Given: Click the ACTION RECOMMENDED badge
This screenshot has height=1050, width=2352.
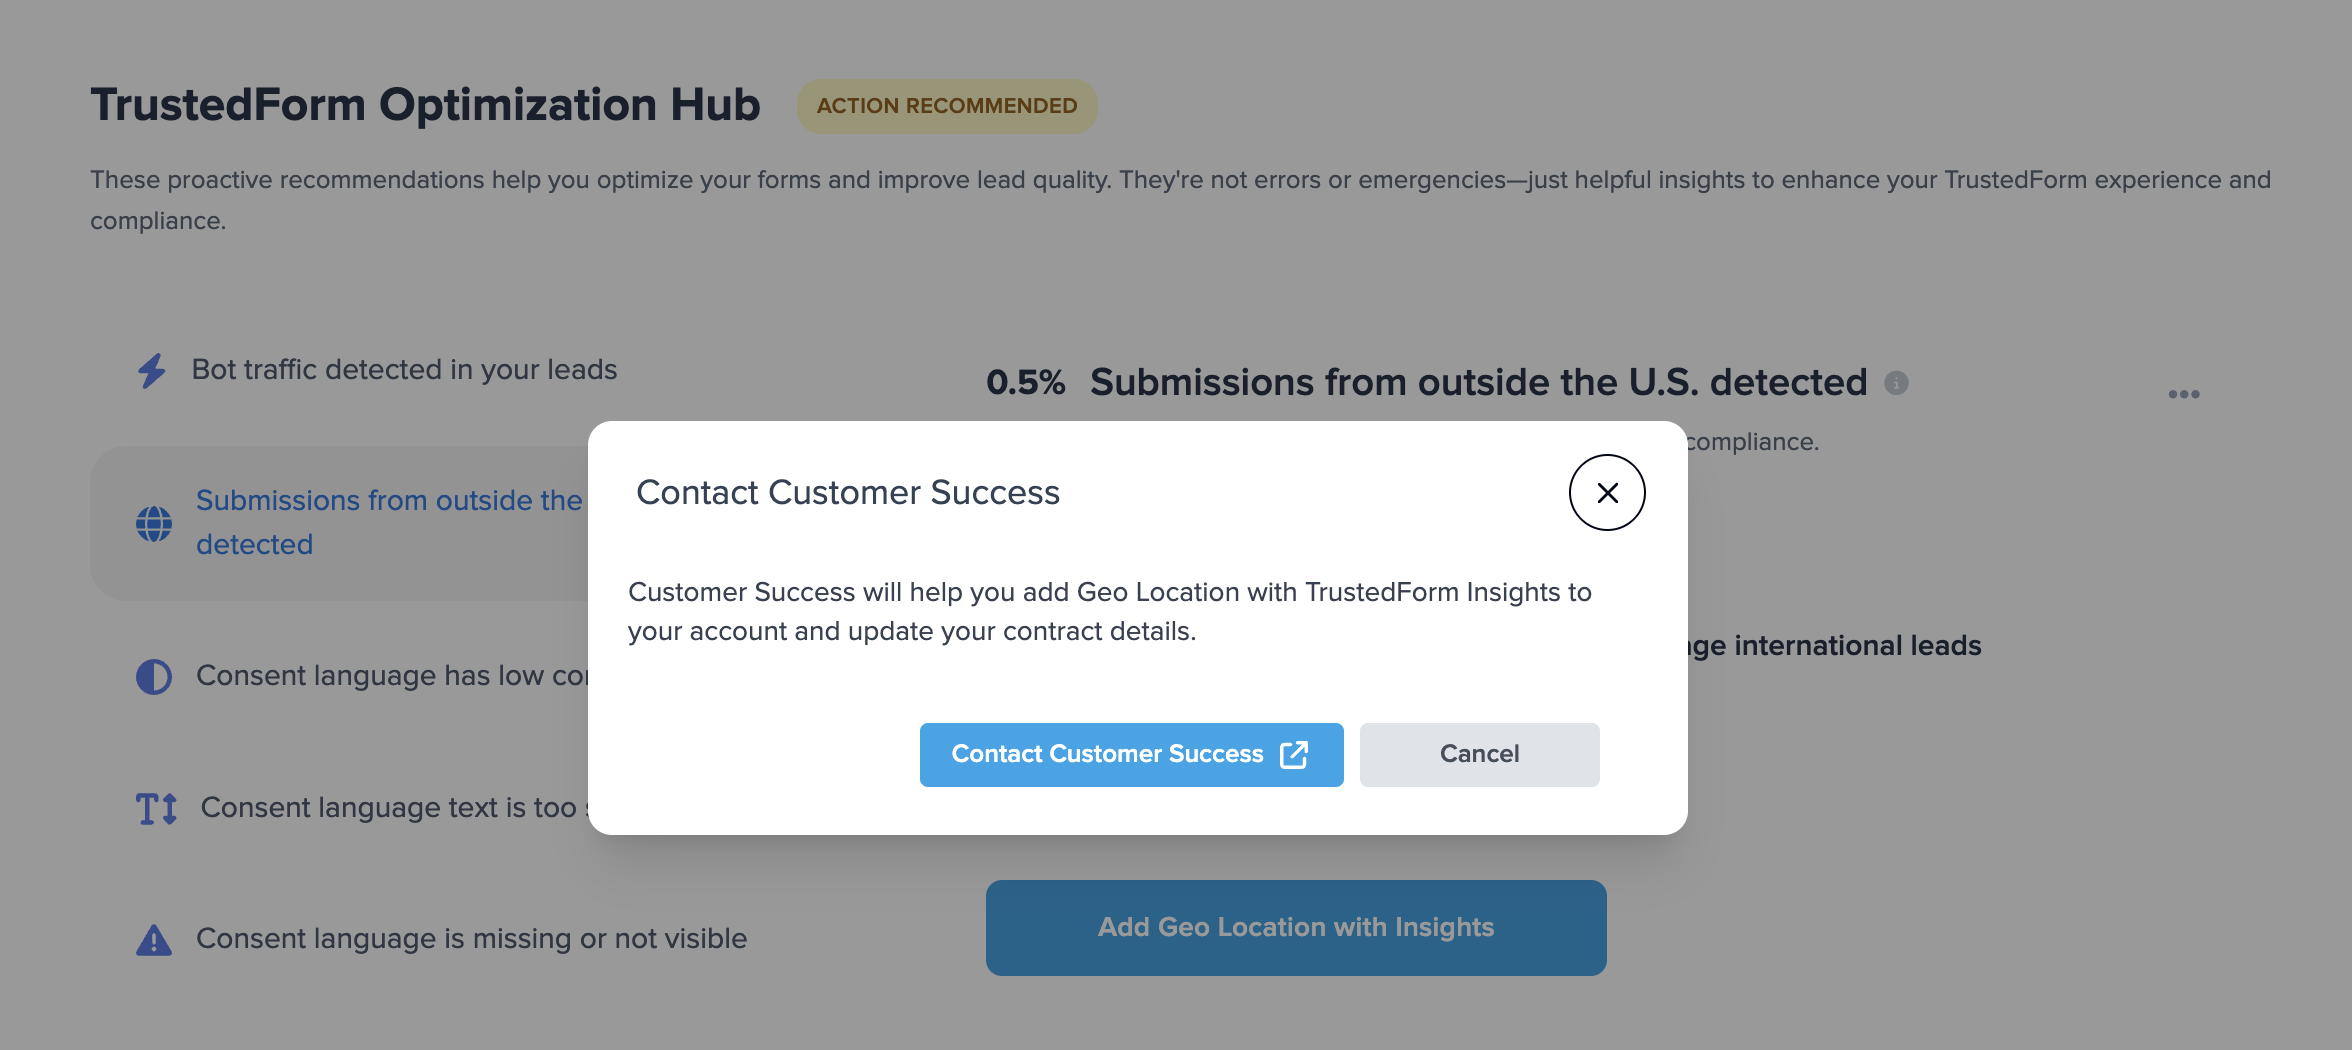Looking at the screenshot, I should (947, 106).
